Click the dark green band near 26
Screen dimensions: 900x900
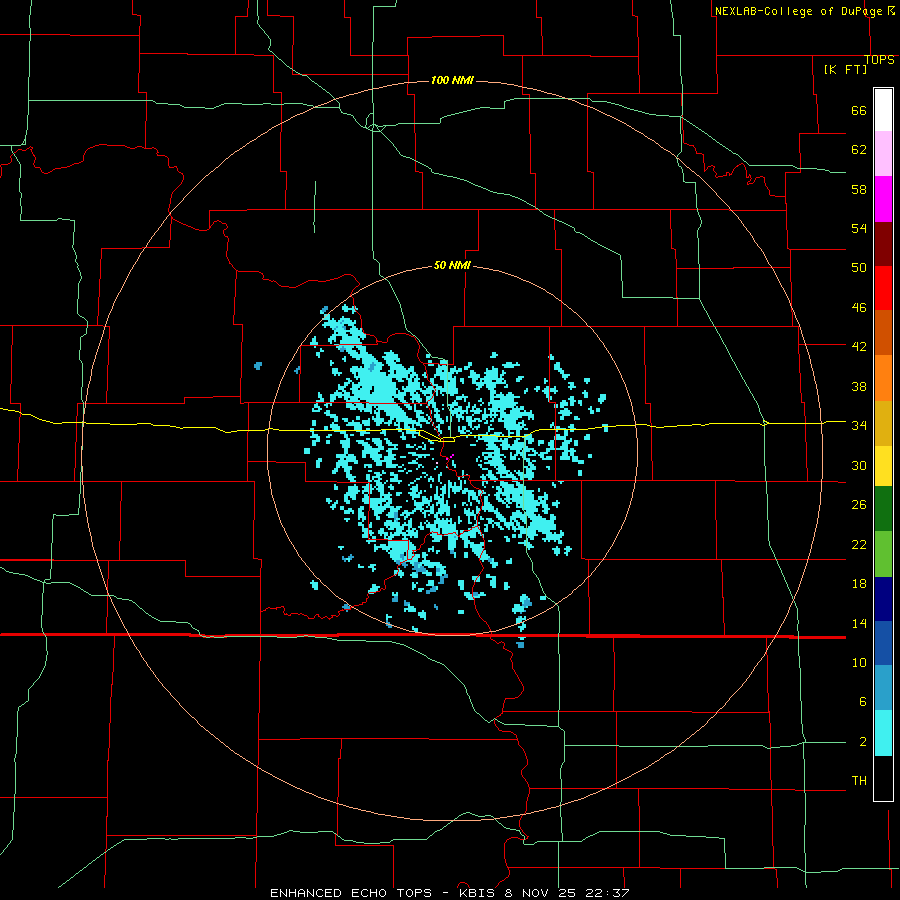pyautogui.click(x=883, y=509)
